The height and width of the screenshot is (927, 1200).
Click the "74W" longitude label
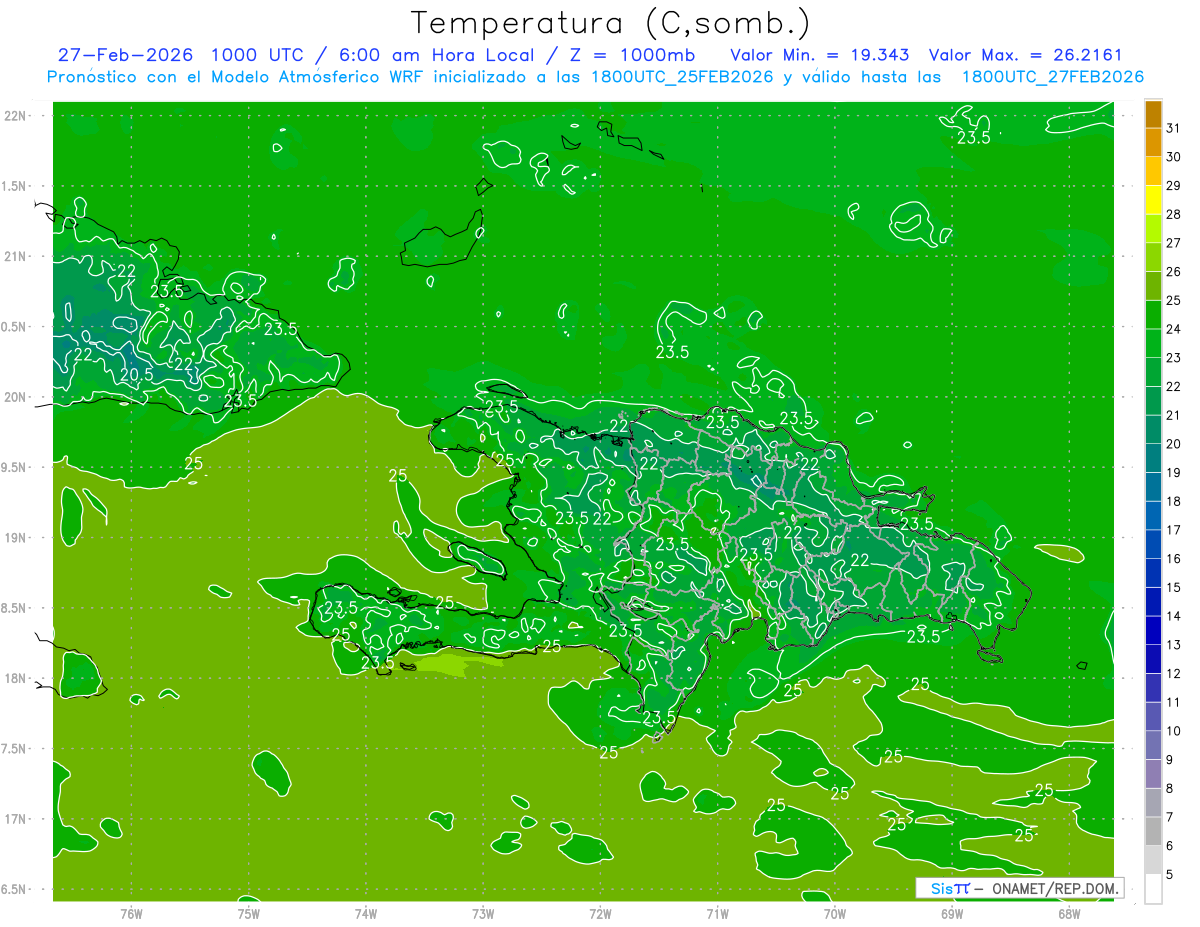pyautogui.click(x=365, y=913)
